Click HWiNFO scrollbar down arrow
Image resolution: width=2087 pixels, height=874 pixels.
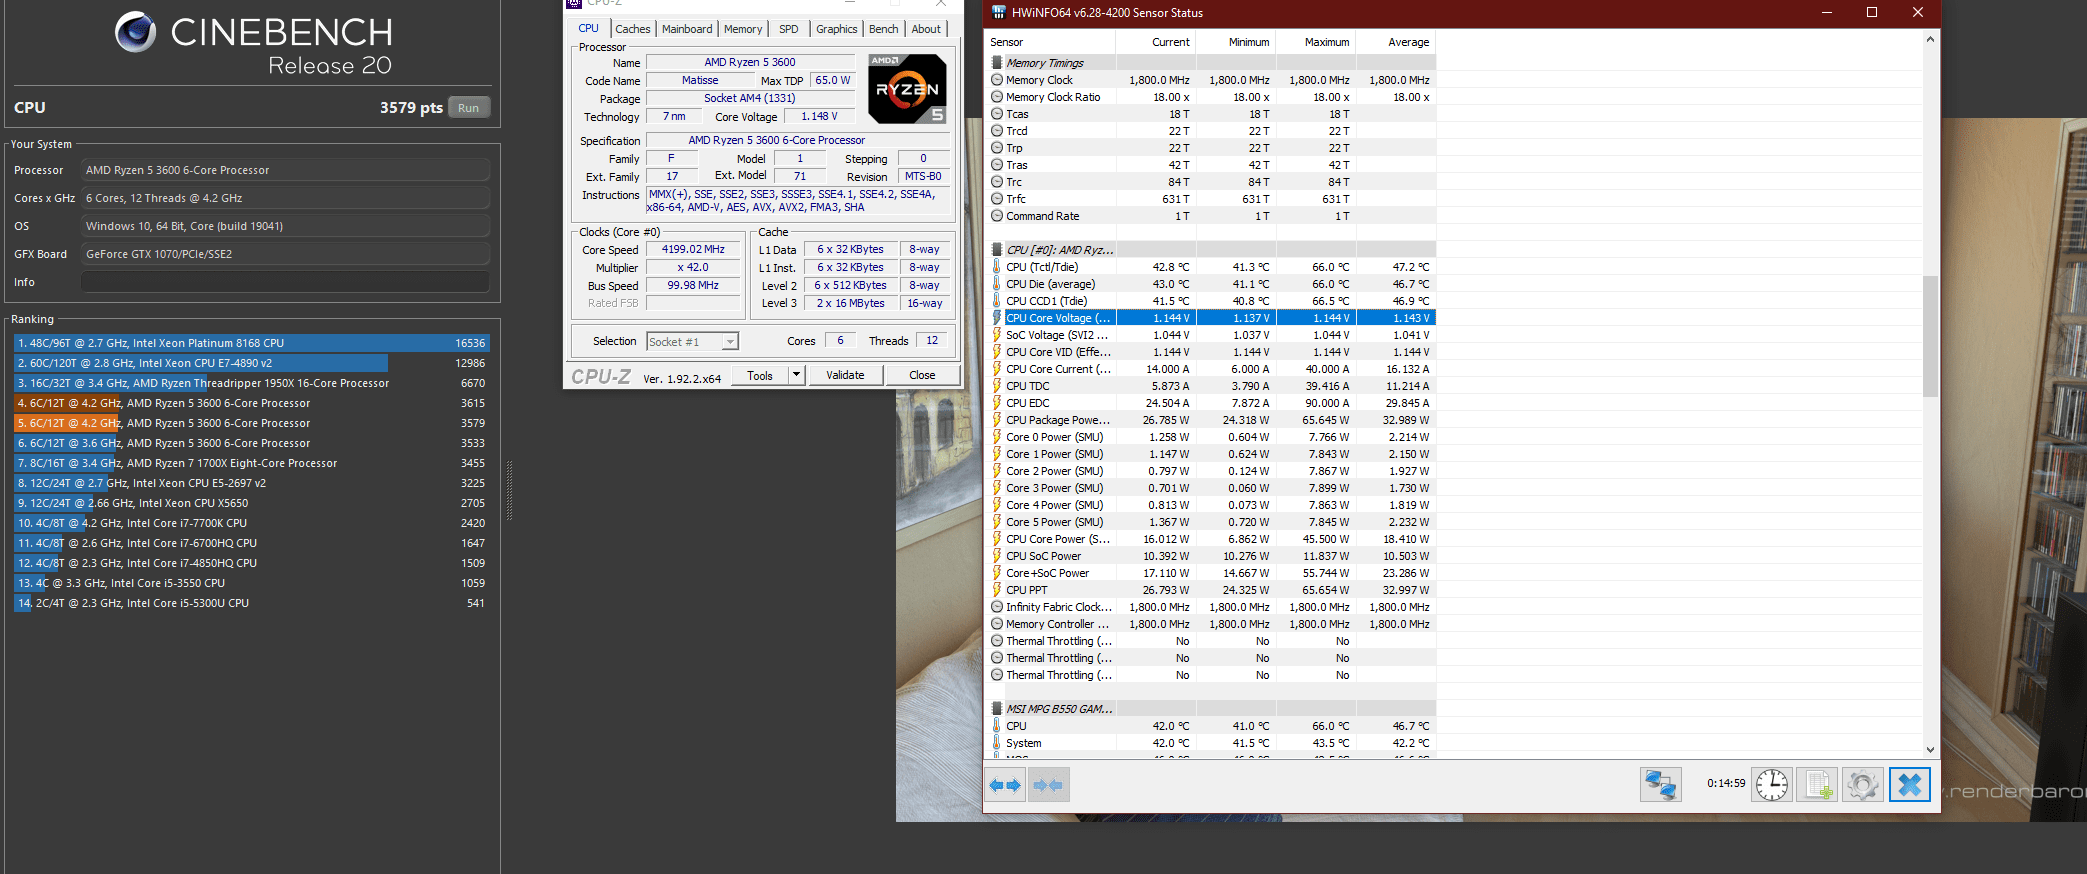(x=1930, y=749)
